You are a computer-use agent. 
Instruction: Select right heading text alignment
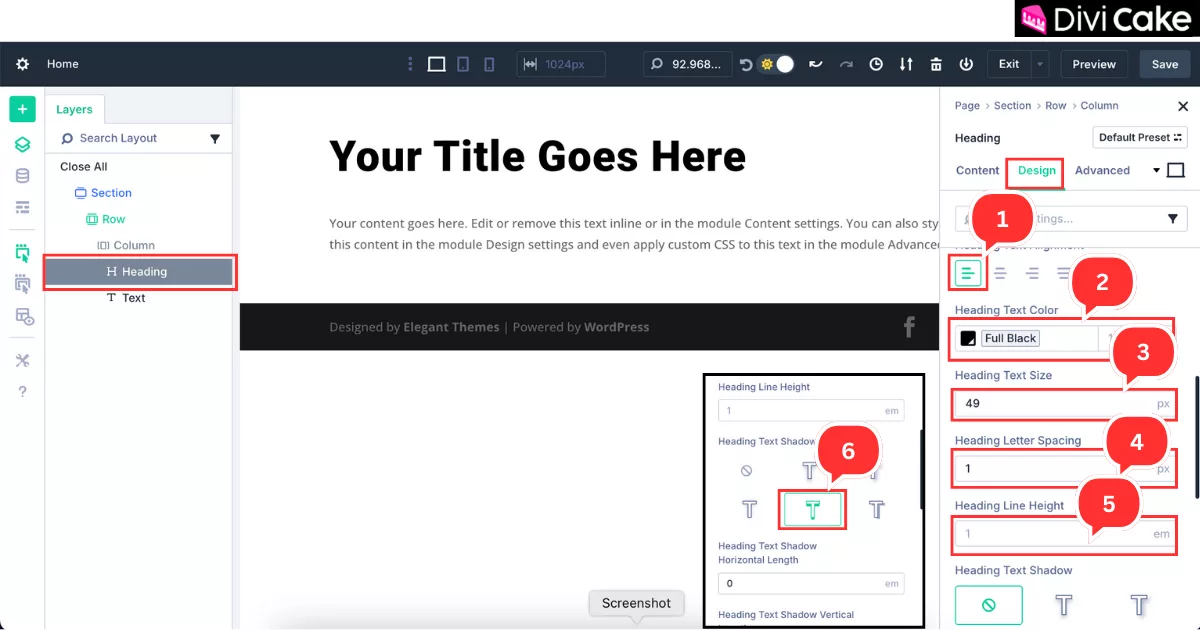pos(1032,273)
